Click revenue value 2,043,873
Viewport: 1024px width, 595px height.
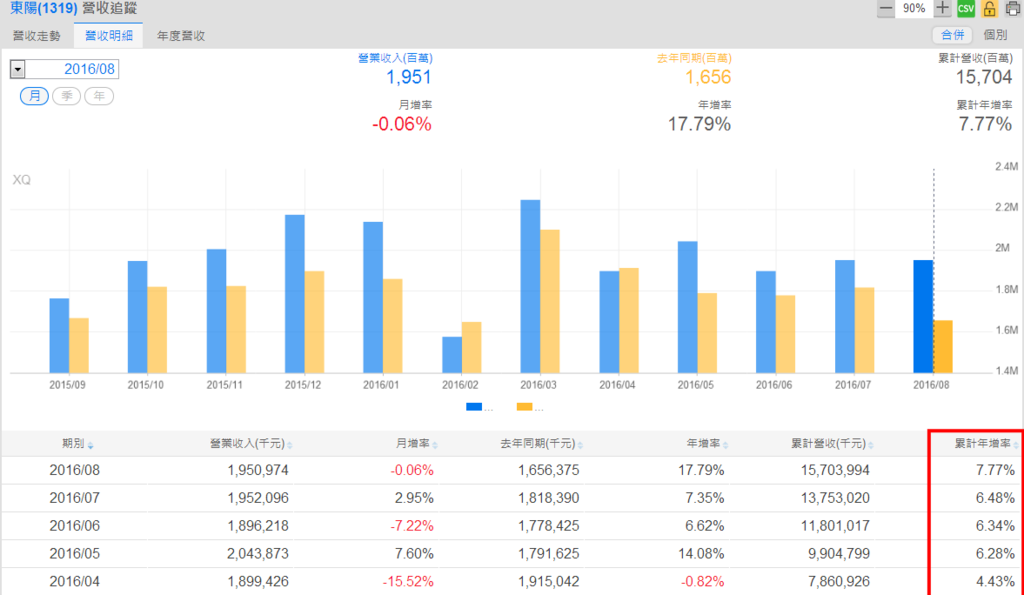point(258,554)
